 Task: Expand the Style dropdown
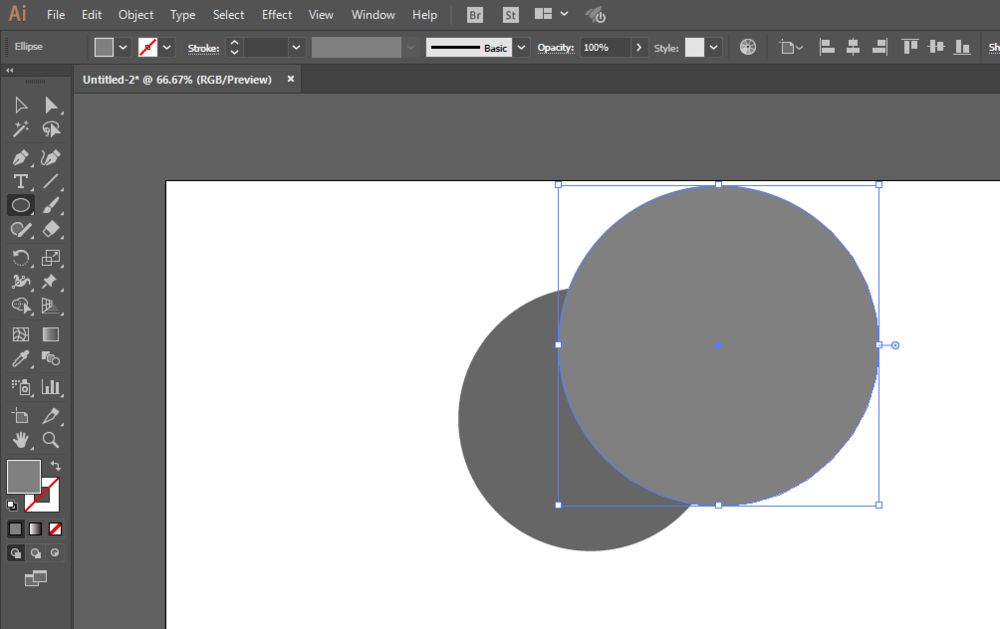714,47
